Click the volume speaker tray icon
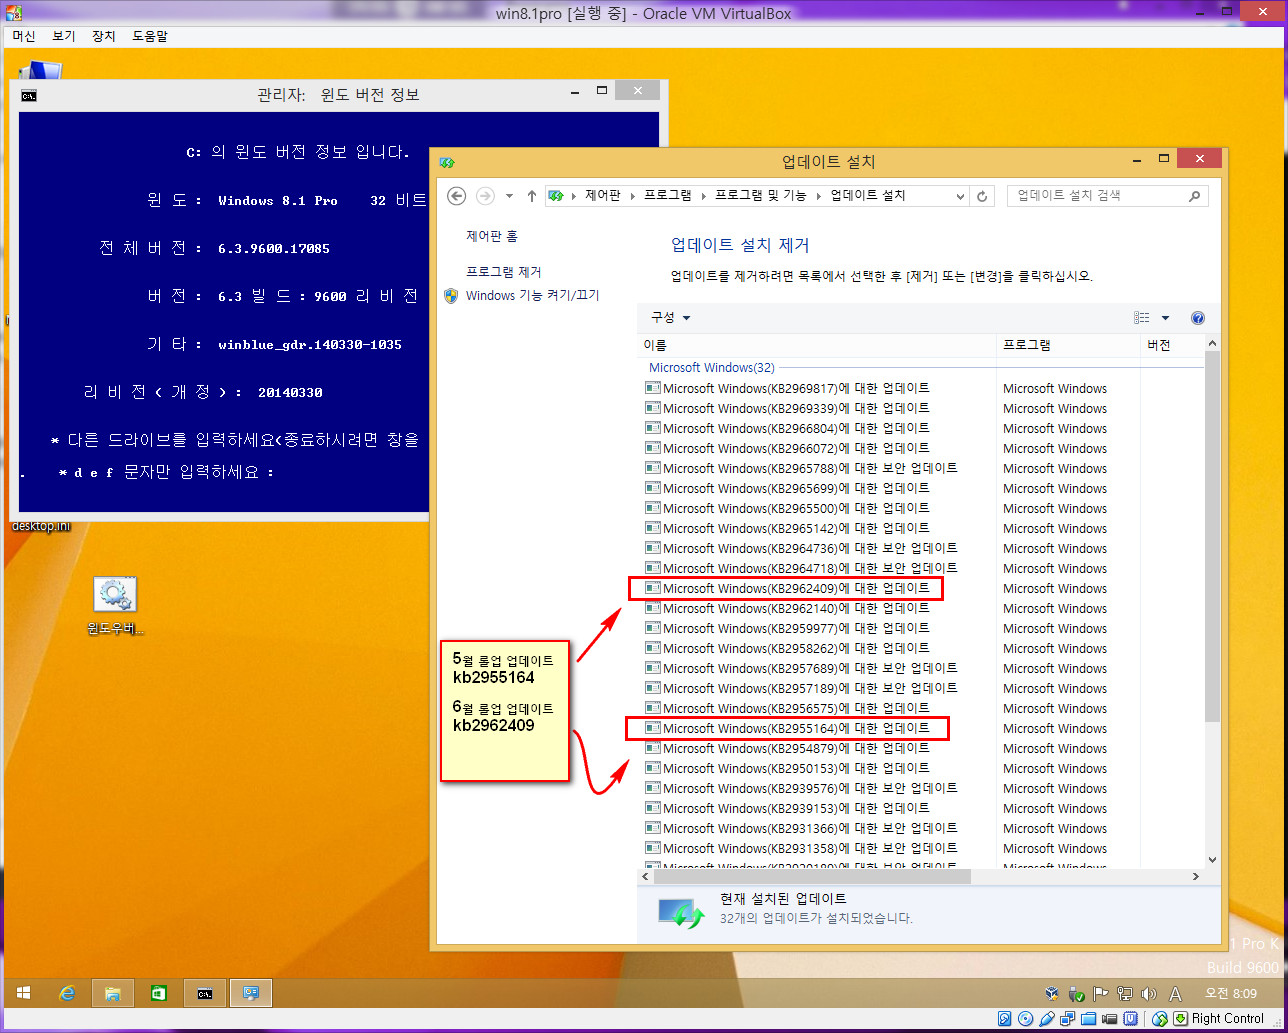Screen dimensions: 1288x1033 [1148, 994]
